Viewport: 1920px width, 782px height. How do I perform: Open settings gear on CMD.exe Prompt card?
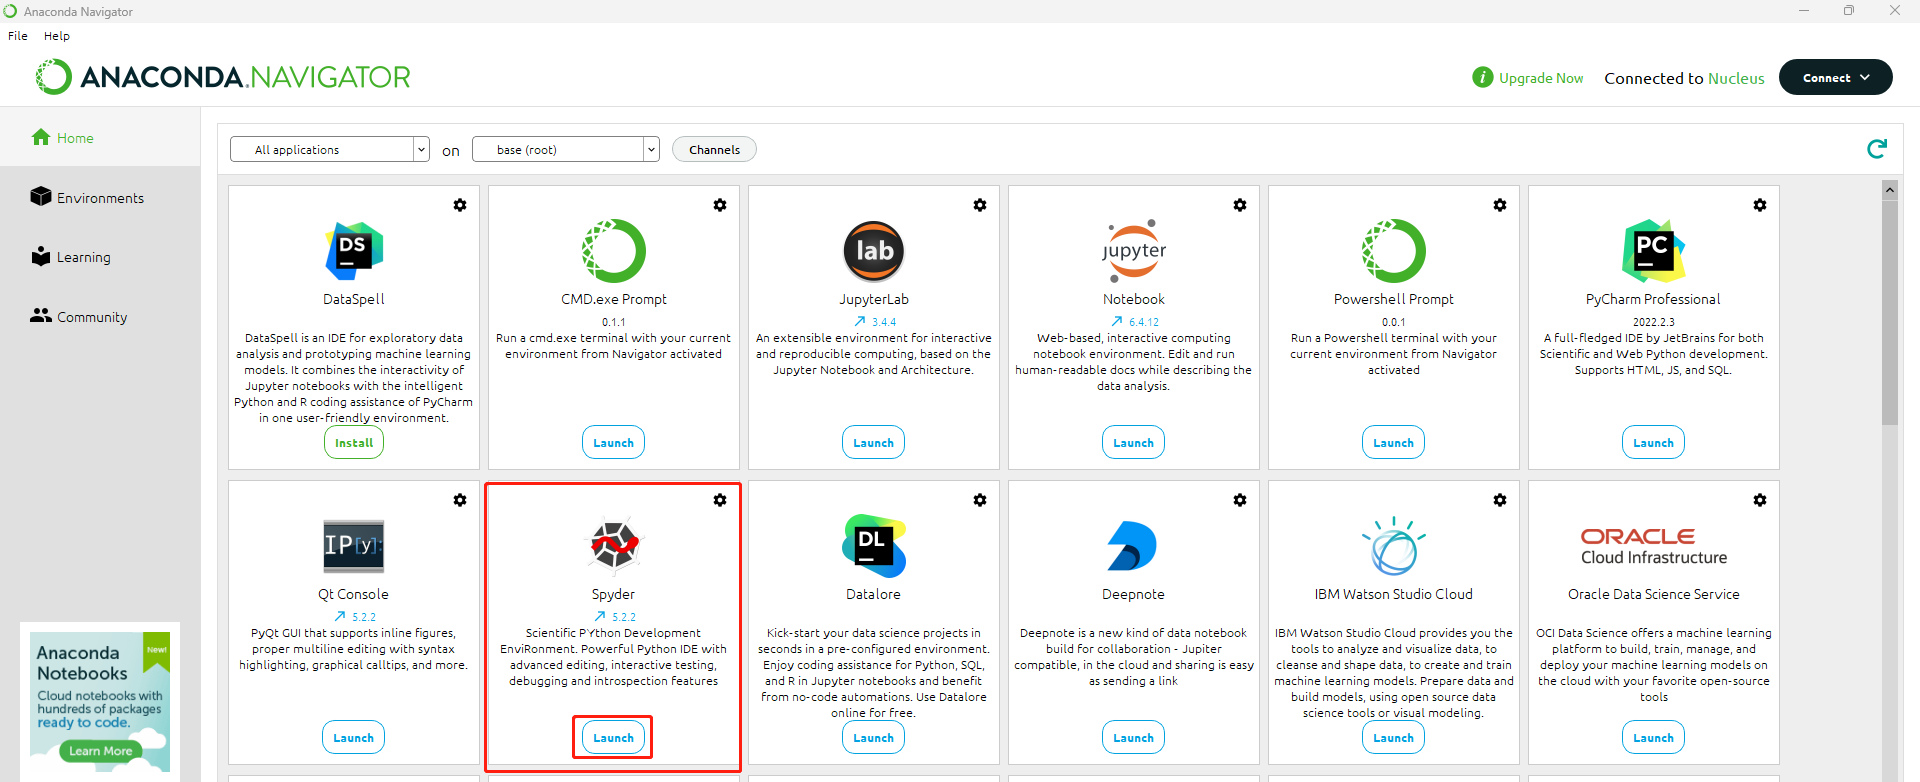click(720, 205)
